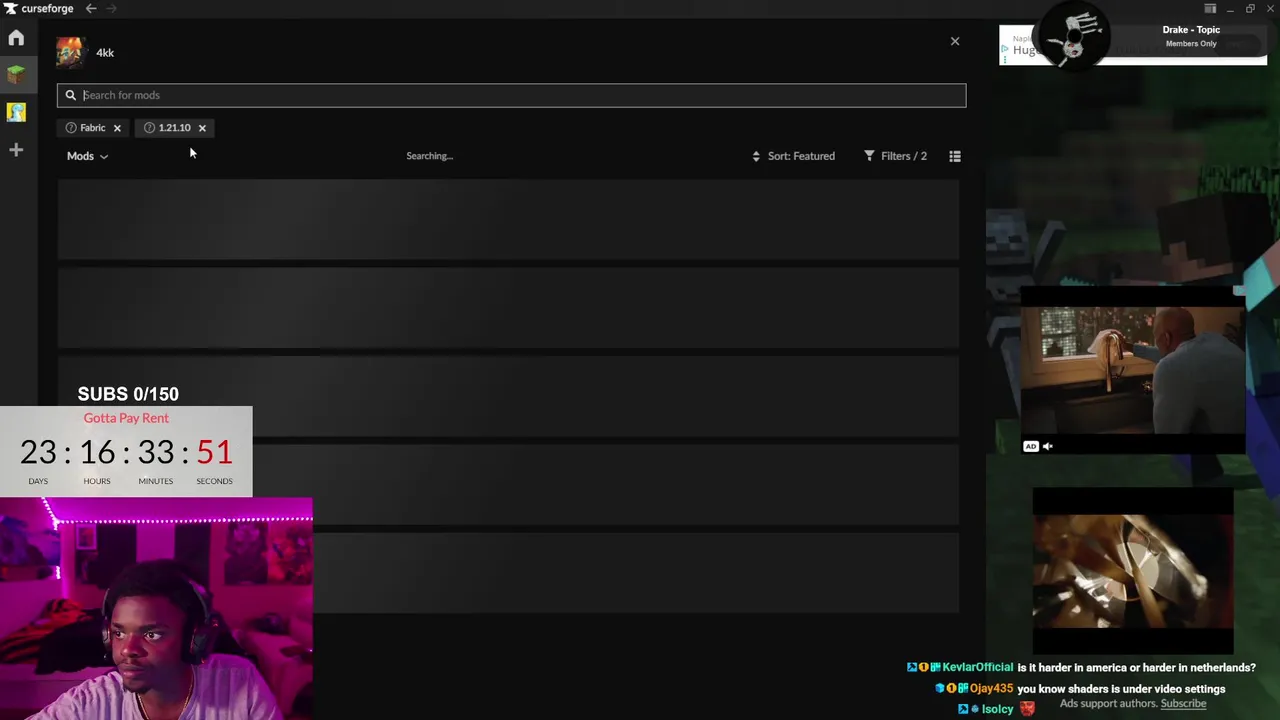The image size is (1280, 720).
Task: Click the AD badge on video
Action: (x=1031, y=446)
